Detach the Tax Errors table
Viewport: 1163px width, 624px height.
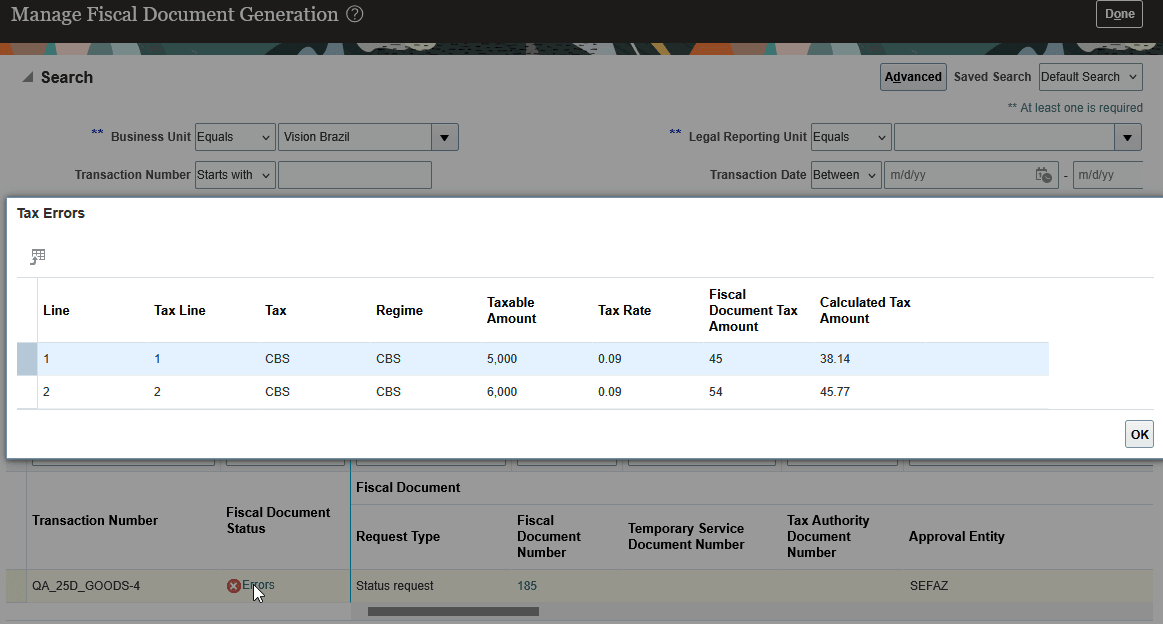[x=37, y=256]
